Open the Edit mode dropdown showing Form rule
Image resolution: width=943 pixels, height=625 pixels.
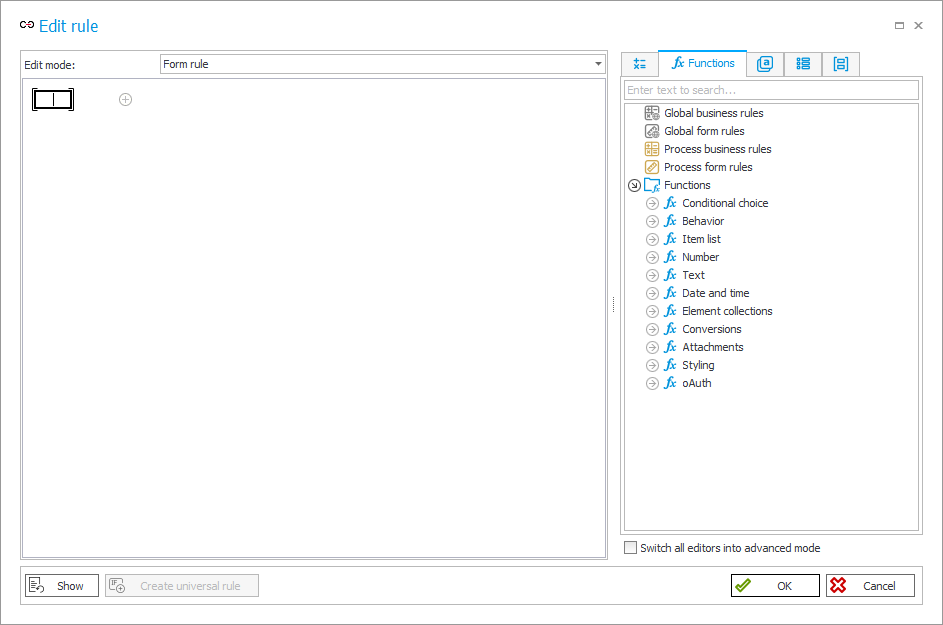point(382,64)
